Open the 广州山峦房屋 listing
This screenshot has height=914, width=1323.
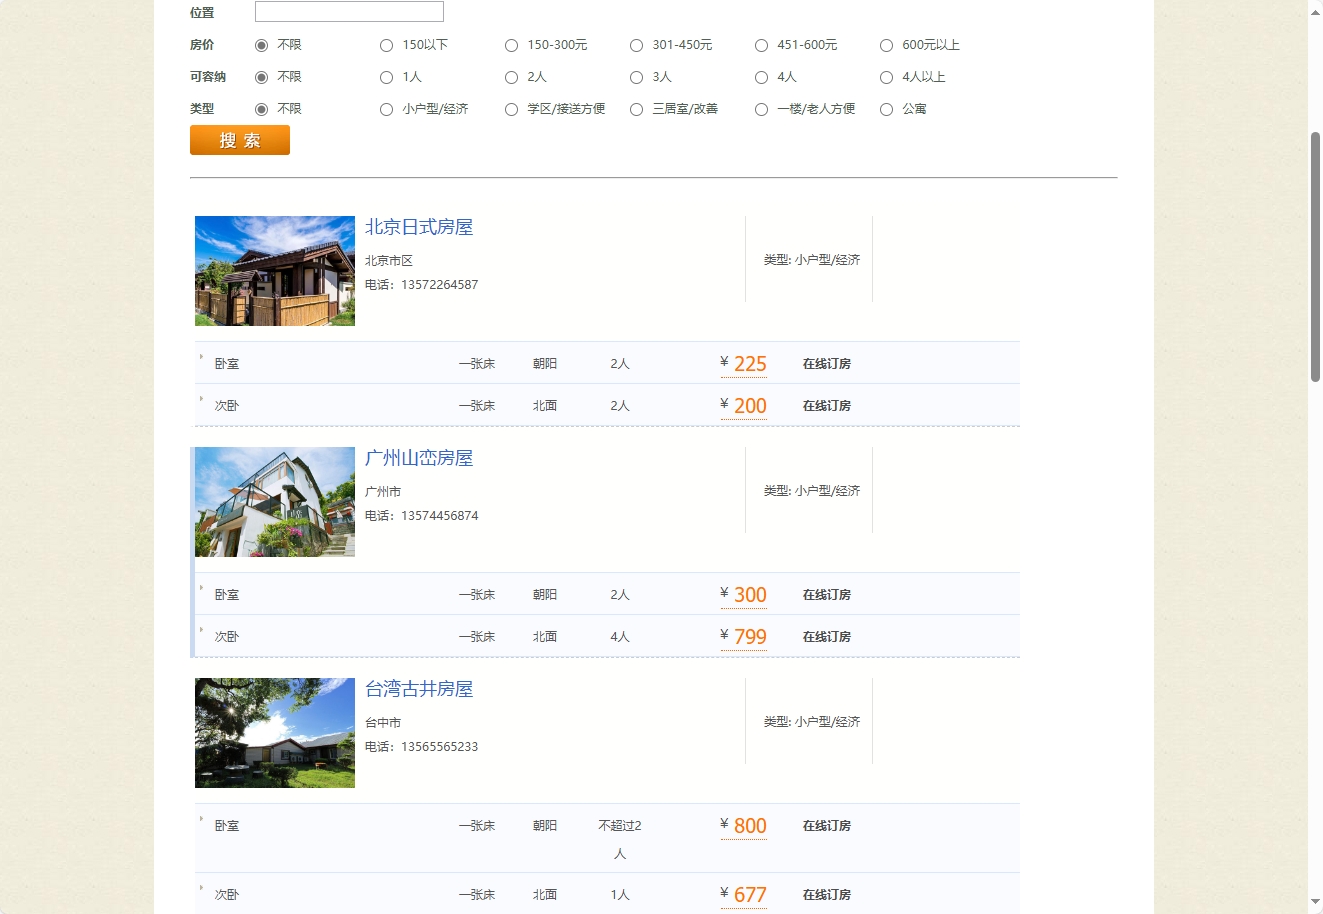click(419, 458)
